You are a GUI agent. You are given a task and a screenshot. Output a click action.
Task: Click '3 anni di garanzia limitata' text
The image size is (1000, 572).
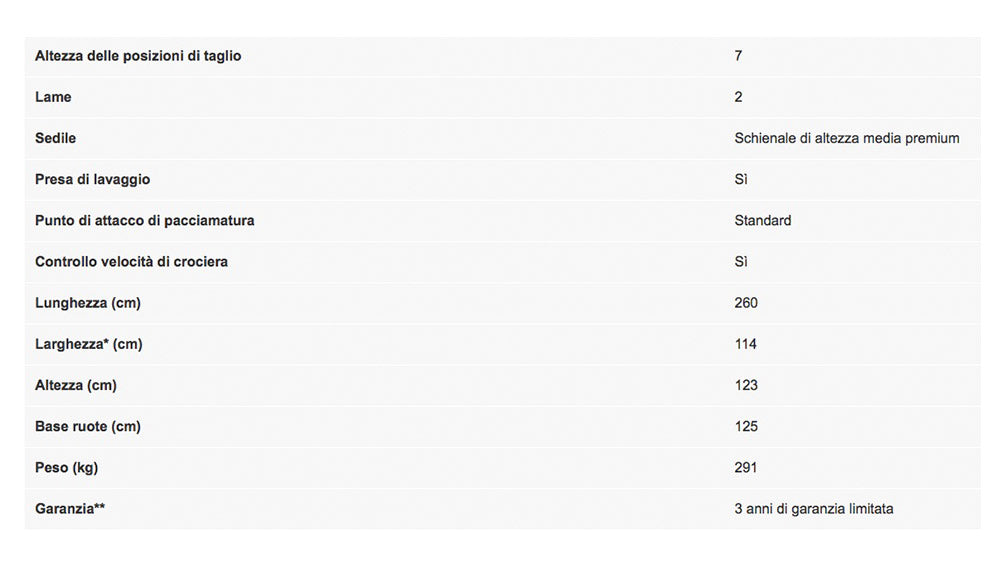coord(813,509)
